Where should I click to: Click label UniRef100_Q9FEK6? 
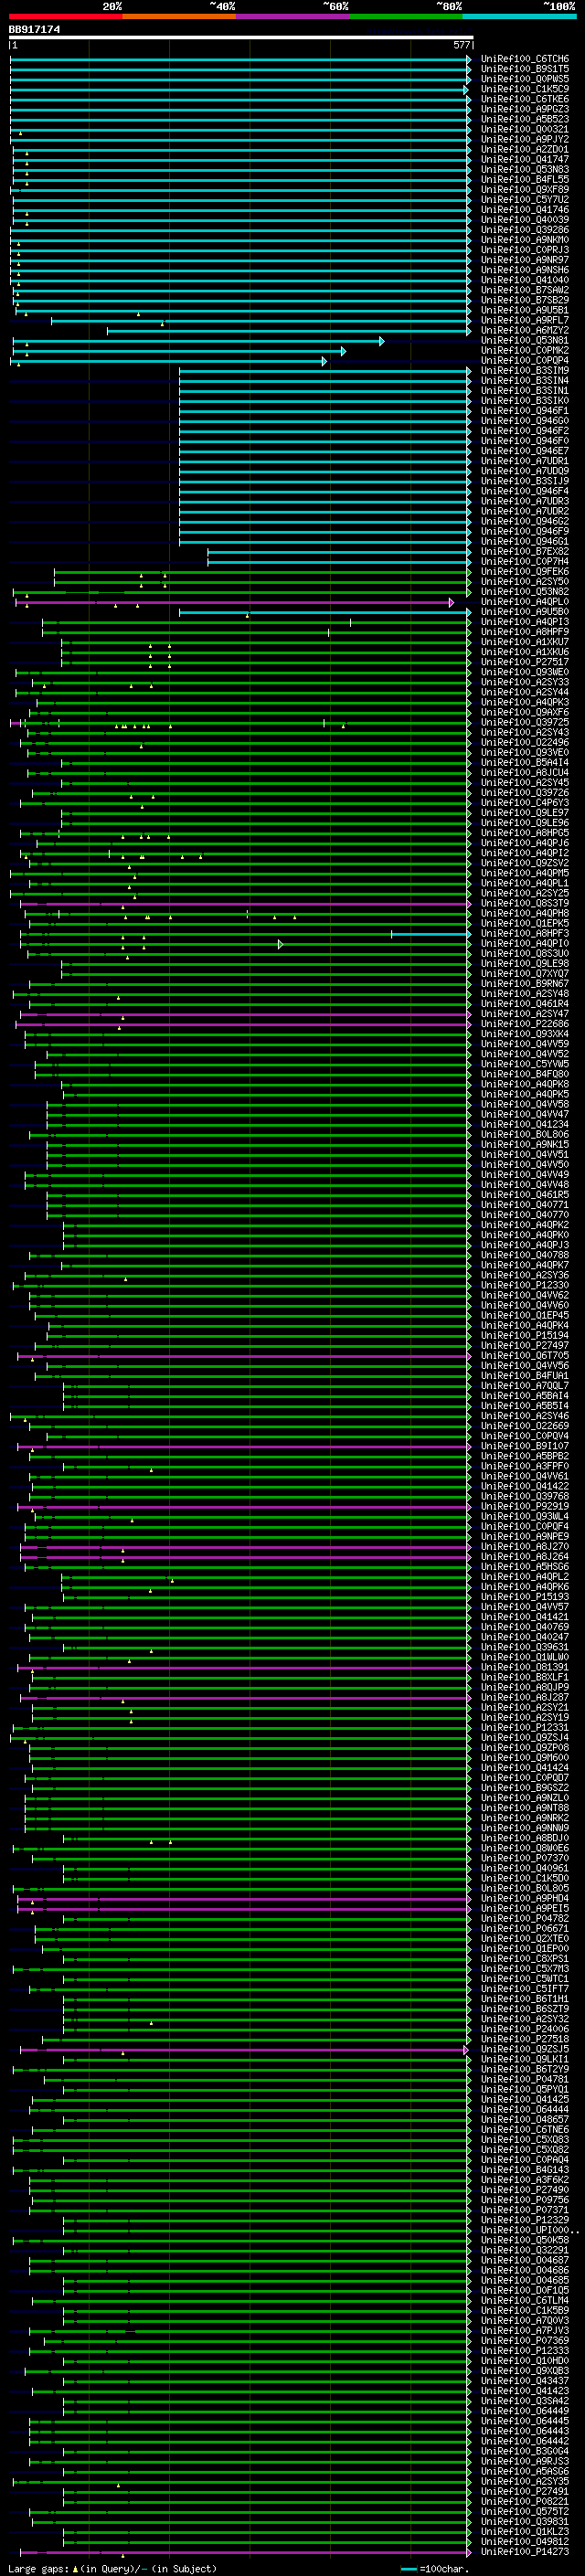coord(525,572)
